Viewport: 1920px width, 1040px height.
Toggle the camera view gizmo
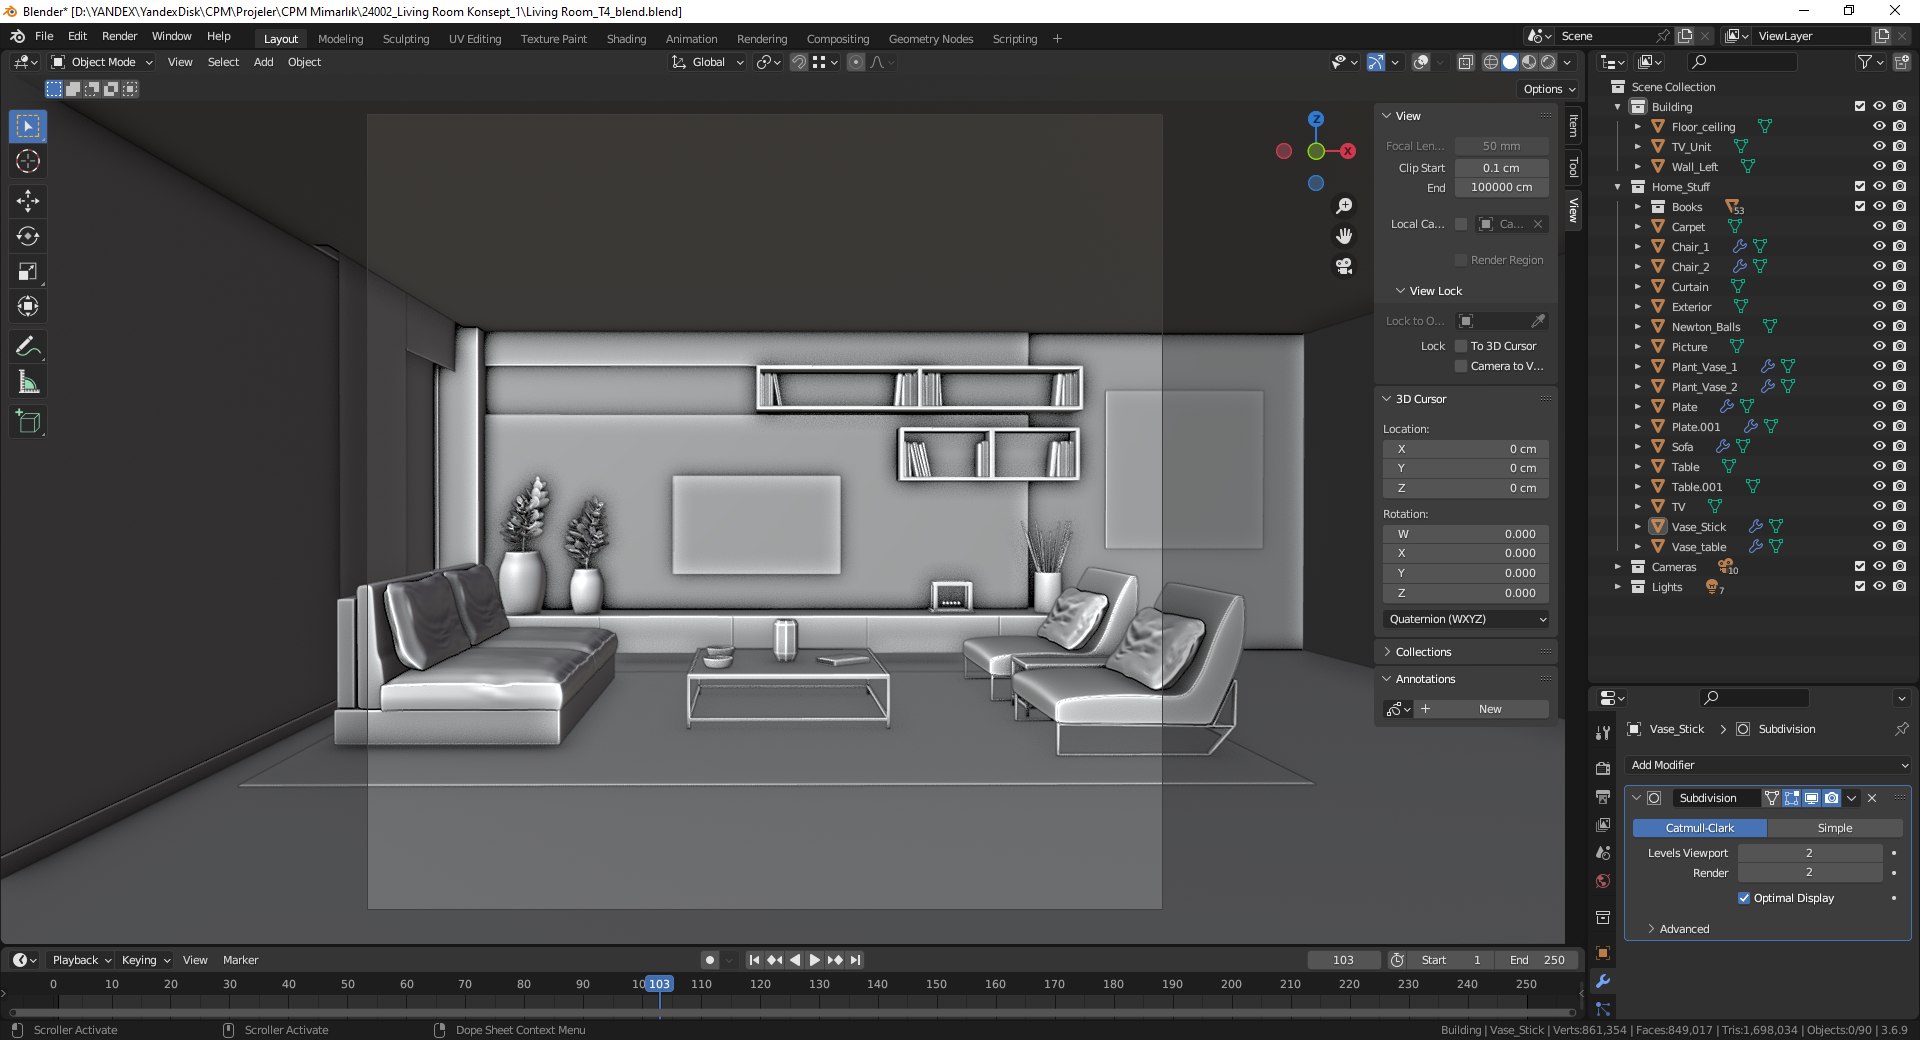point(1344,266)
